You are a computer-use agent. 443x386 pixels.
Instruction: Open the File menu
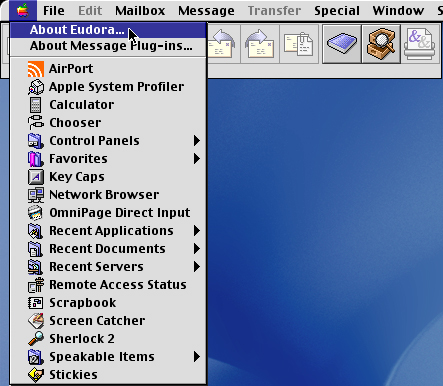click(54, 11)
